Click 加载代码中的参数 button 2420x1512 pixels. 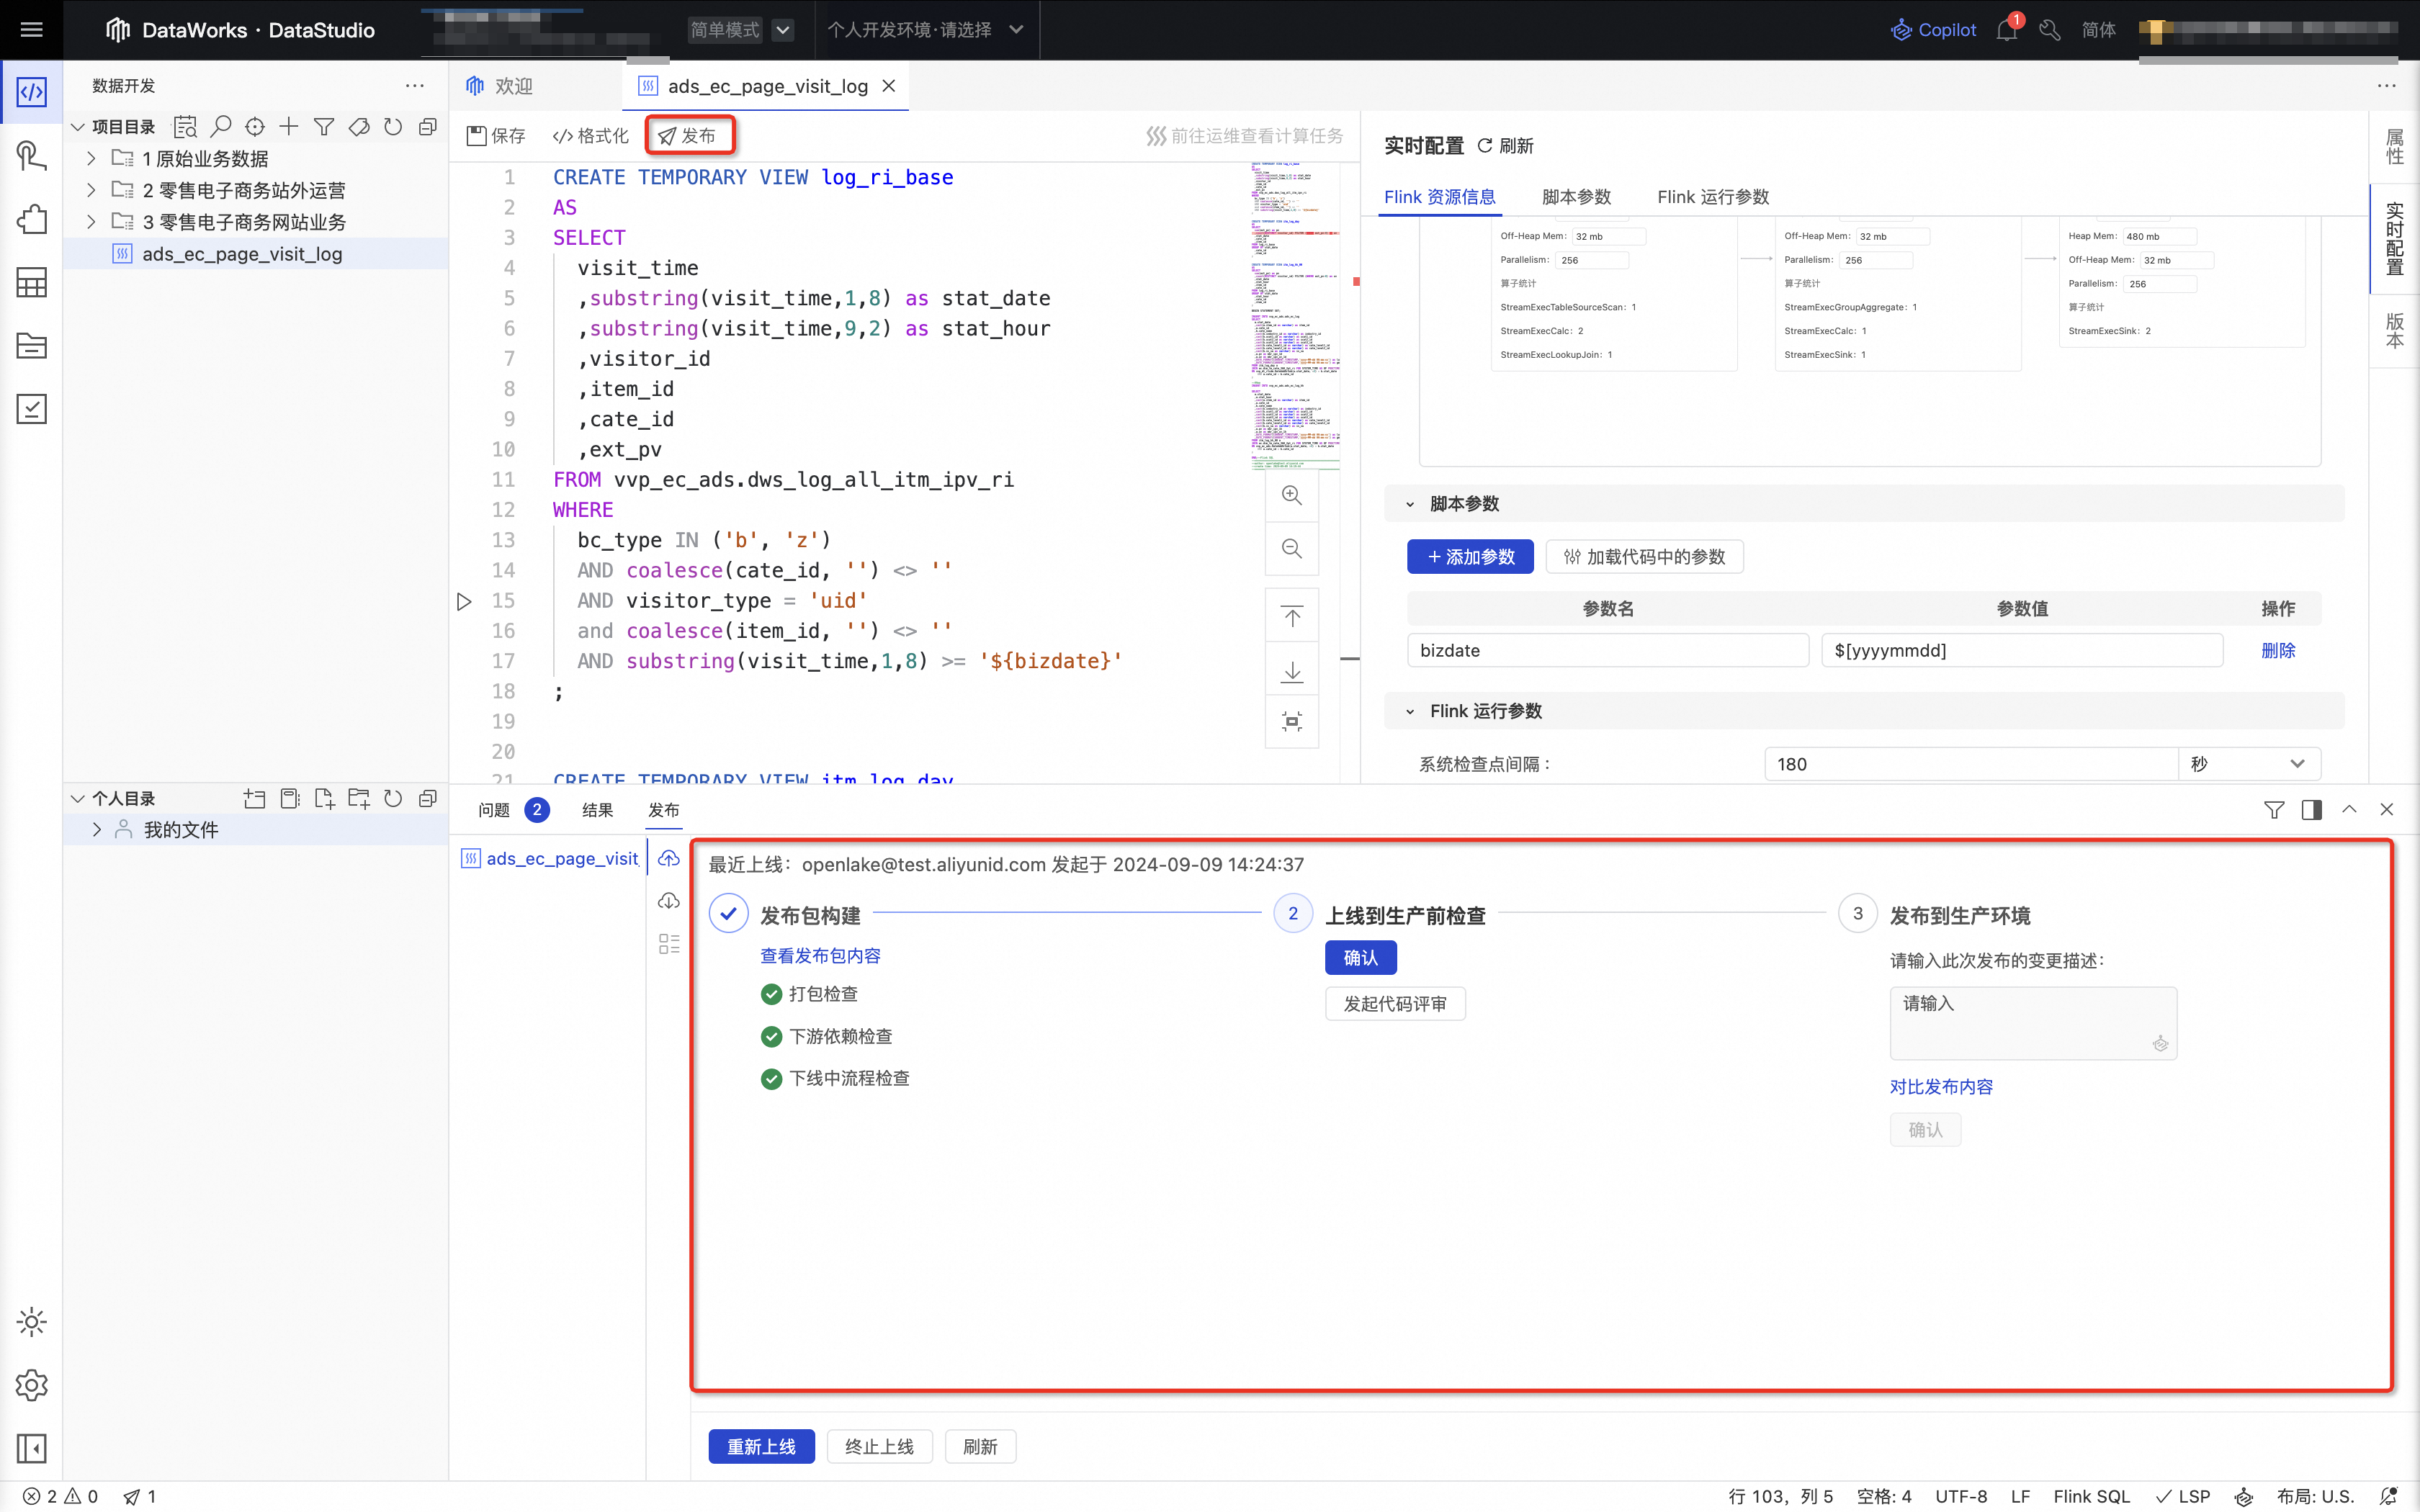(1644, 557)
